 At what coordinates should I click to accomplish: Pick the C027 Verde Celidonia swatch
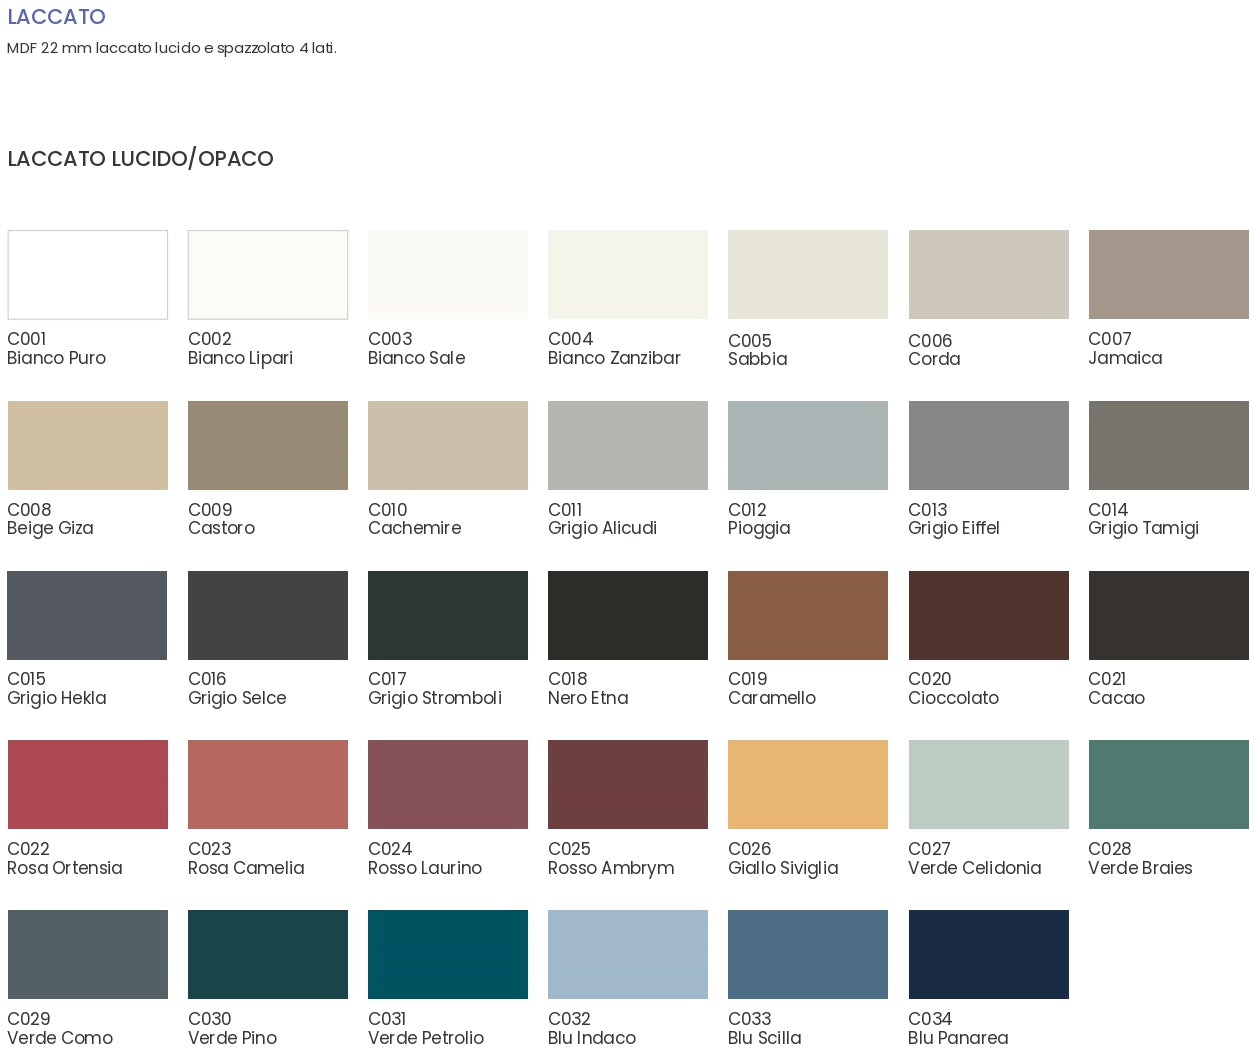pyautogui.click(x=988, y=784)
